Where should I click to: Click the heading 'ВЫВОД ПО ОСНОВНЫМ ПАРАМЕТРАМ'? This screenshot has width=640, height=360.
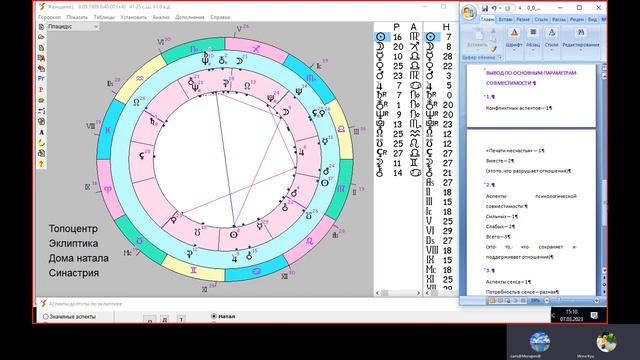531,73
